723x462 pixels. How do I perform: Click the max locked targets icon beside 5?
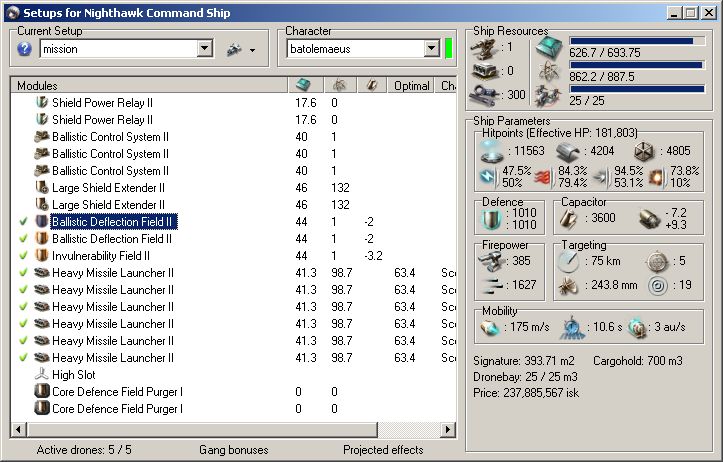tap(658, 261)
